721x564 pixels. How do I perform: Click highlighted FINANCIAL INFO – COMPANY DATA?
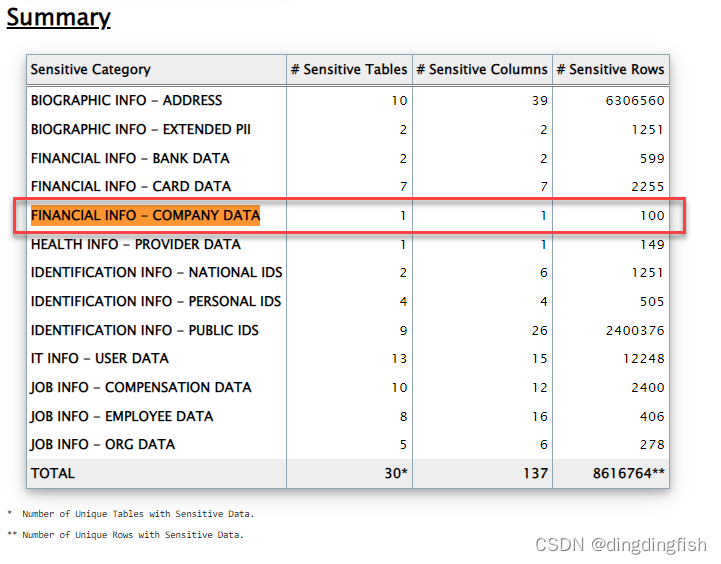pyautogui.click(x=145, y=215)
